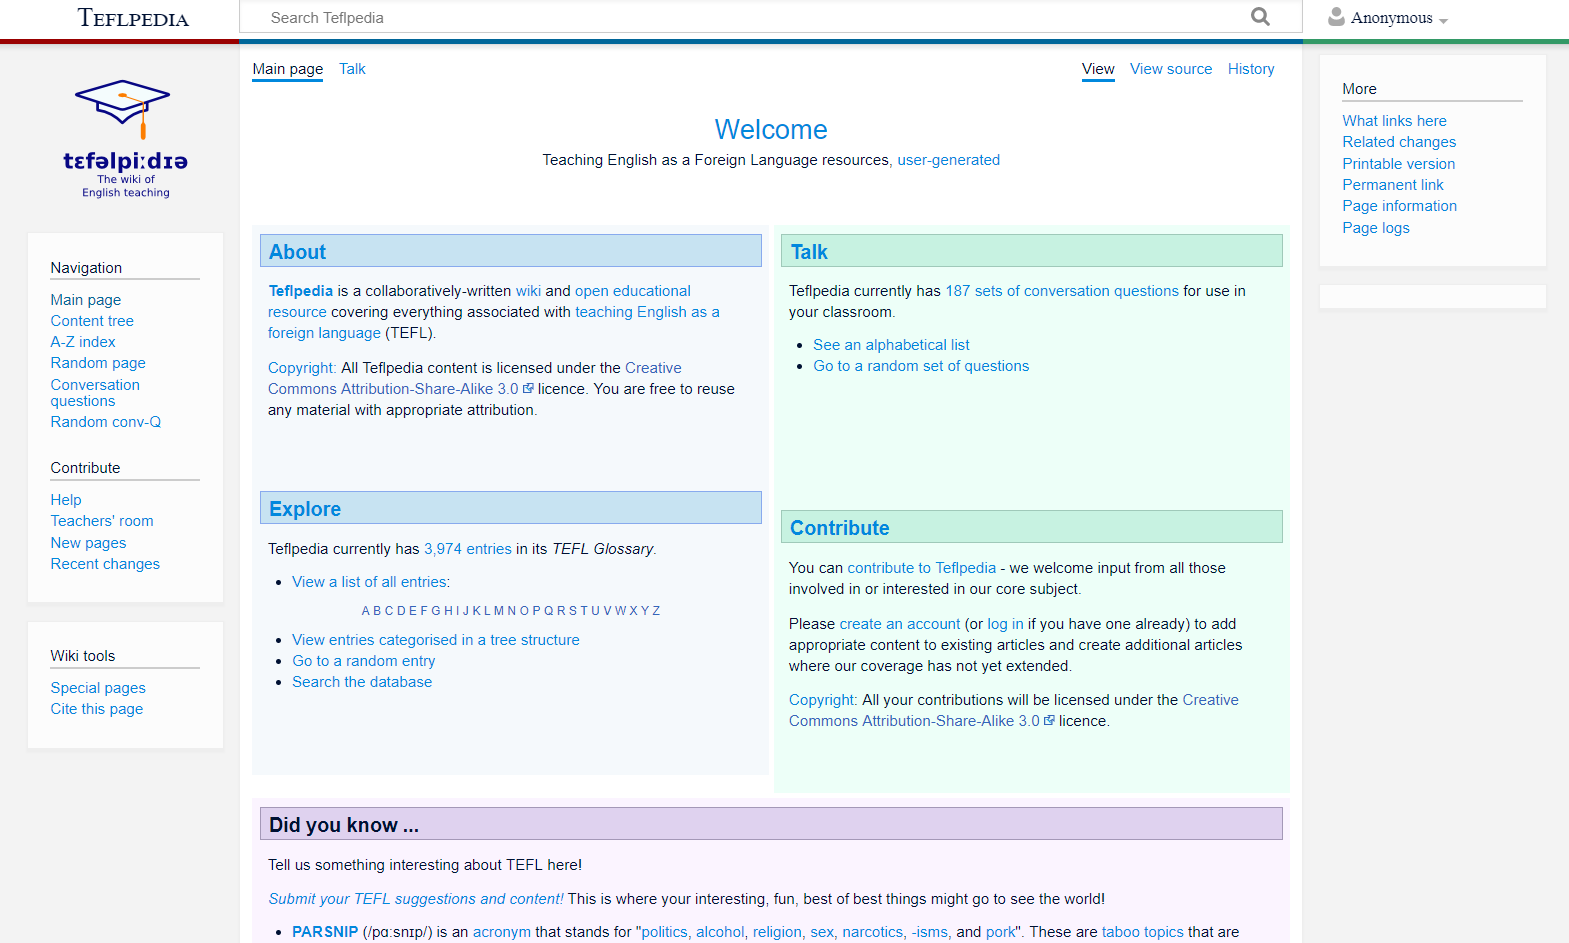Open Conversation questions in sidebar
This screenshot has width=1569, height=943.
click(x=95, y=393)
